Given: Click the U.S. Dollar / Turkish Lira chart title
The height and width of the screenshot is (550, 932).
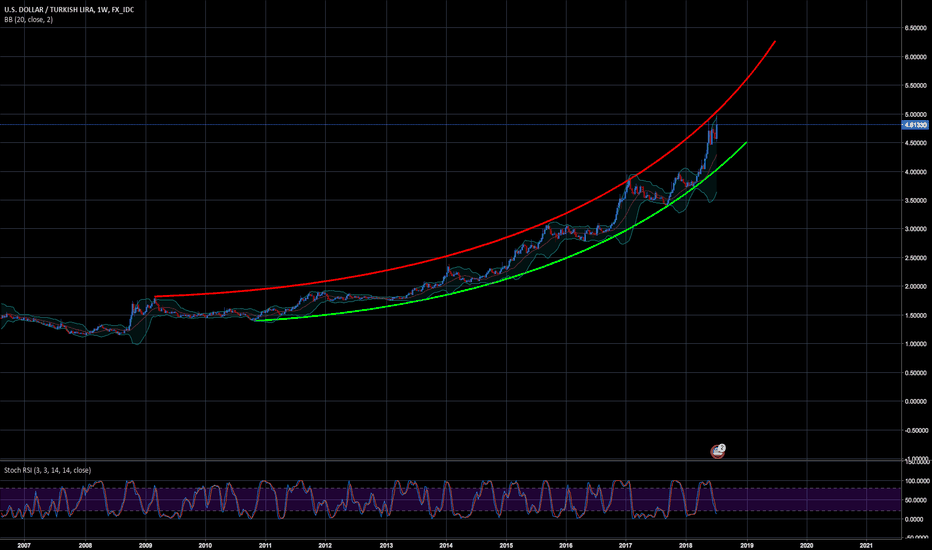Looking at the screenshot, I should point(70,10).
